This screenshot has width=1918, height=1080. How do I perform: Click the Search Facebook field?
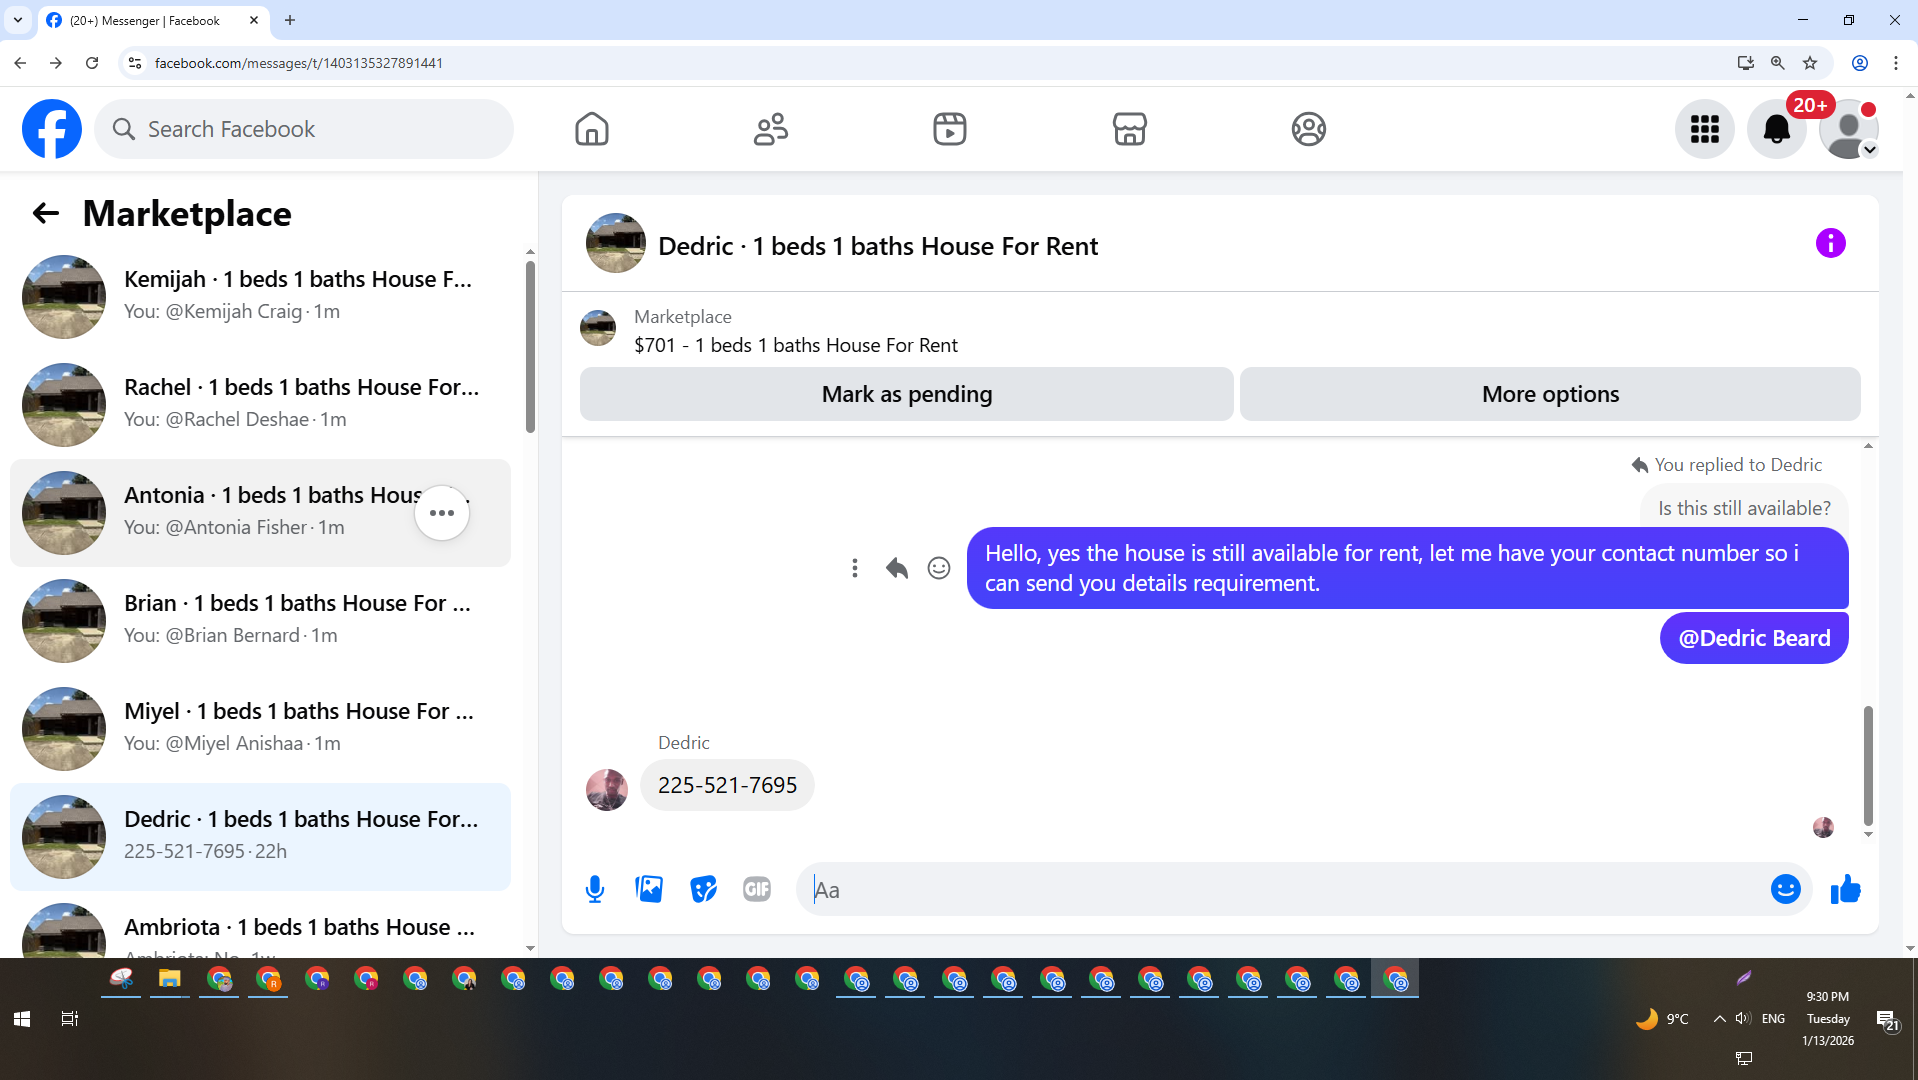point(304,129)
